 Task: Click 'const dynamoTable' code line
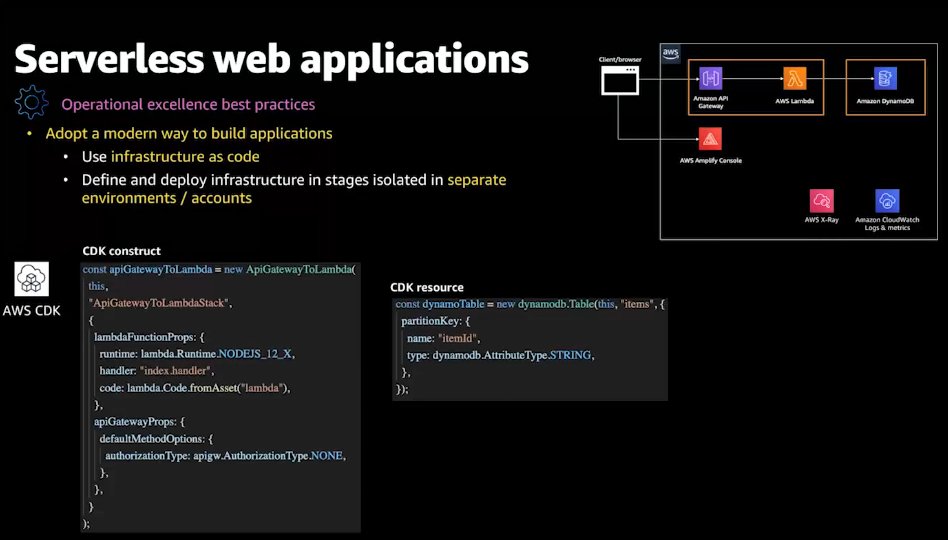coord(530,304)
